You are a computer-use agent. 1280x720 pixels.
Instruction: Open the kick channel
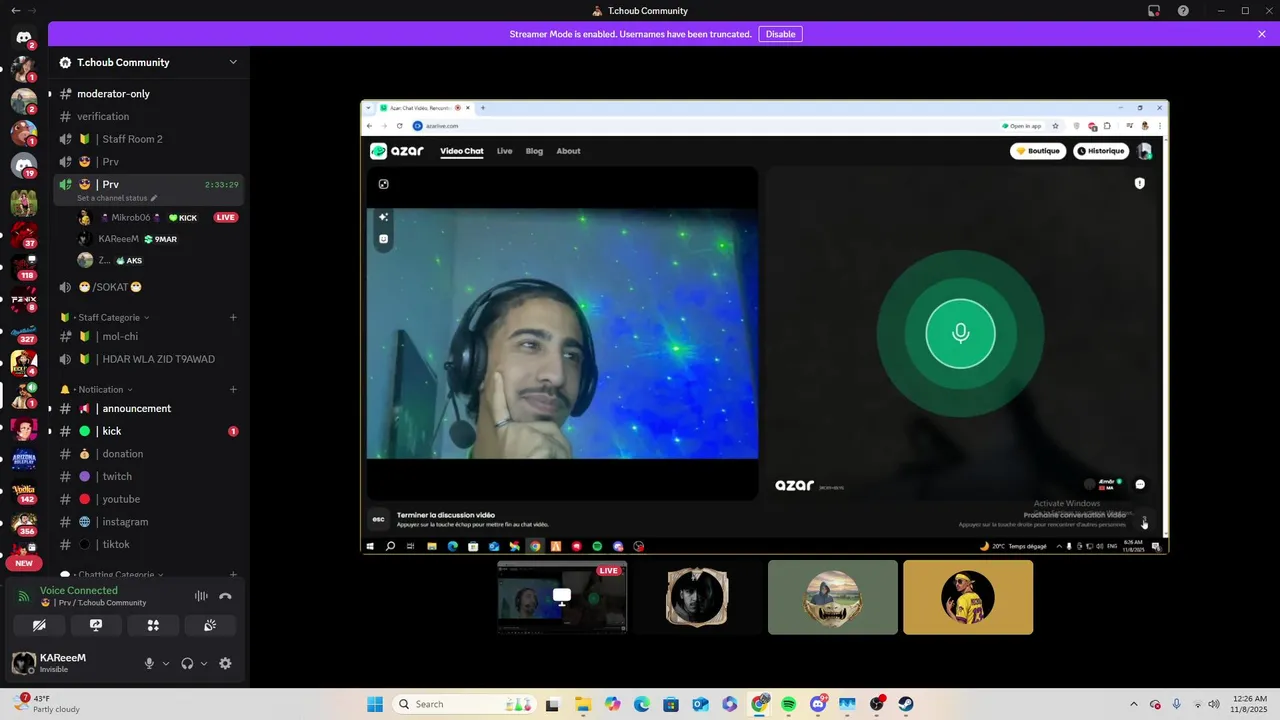[x=148, y=431]
